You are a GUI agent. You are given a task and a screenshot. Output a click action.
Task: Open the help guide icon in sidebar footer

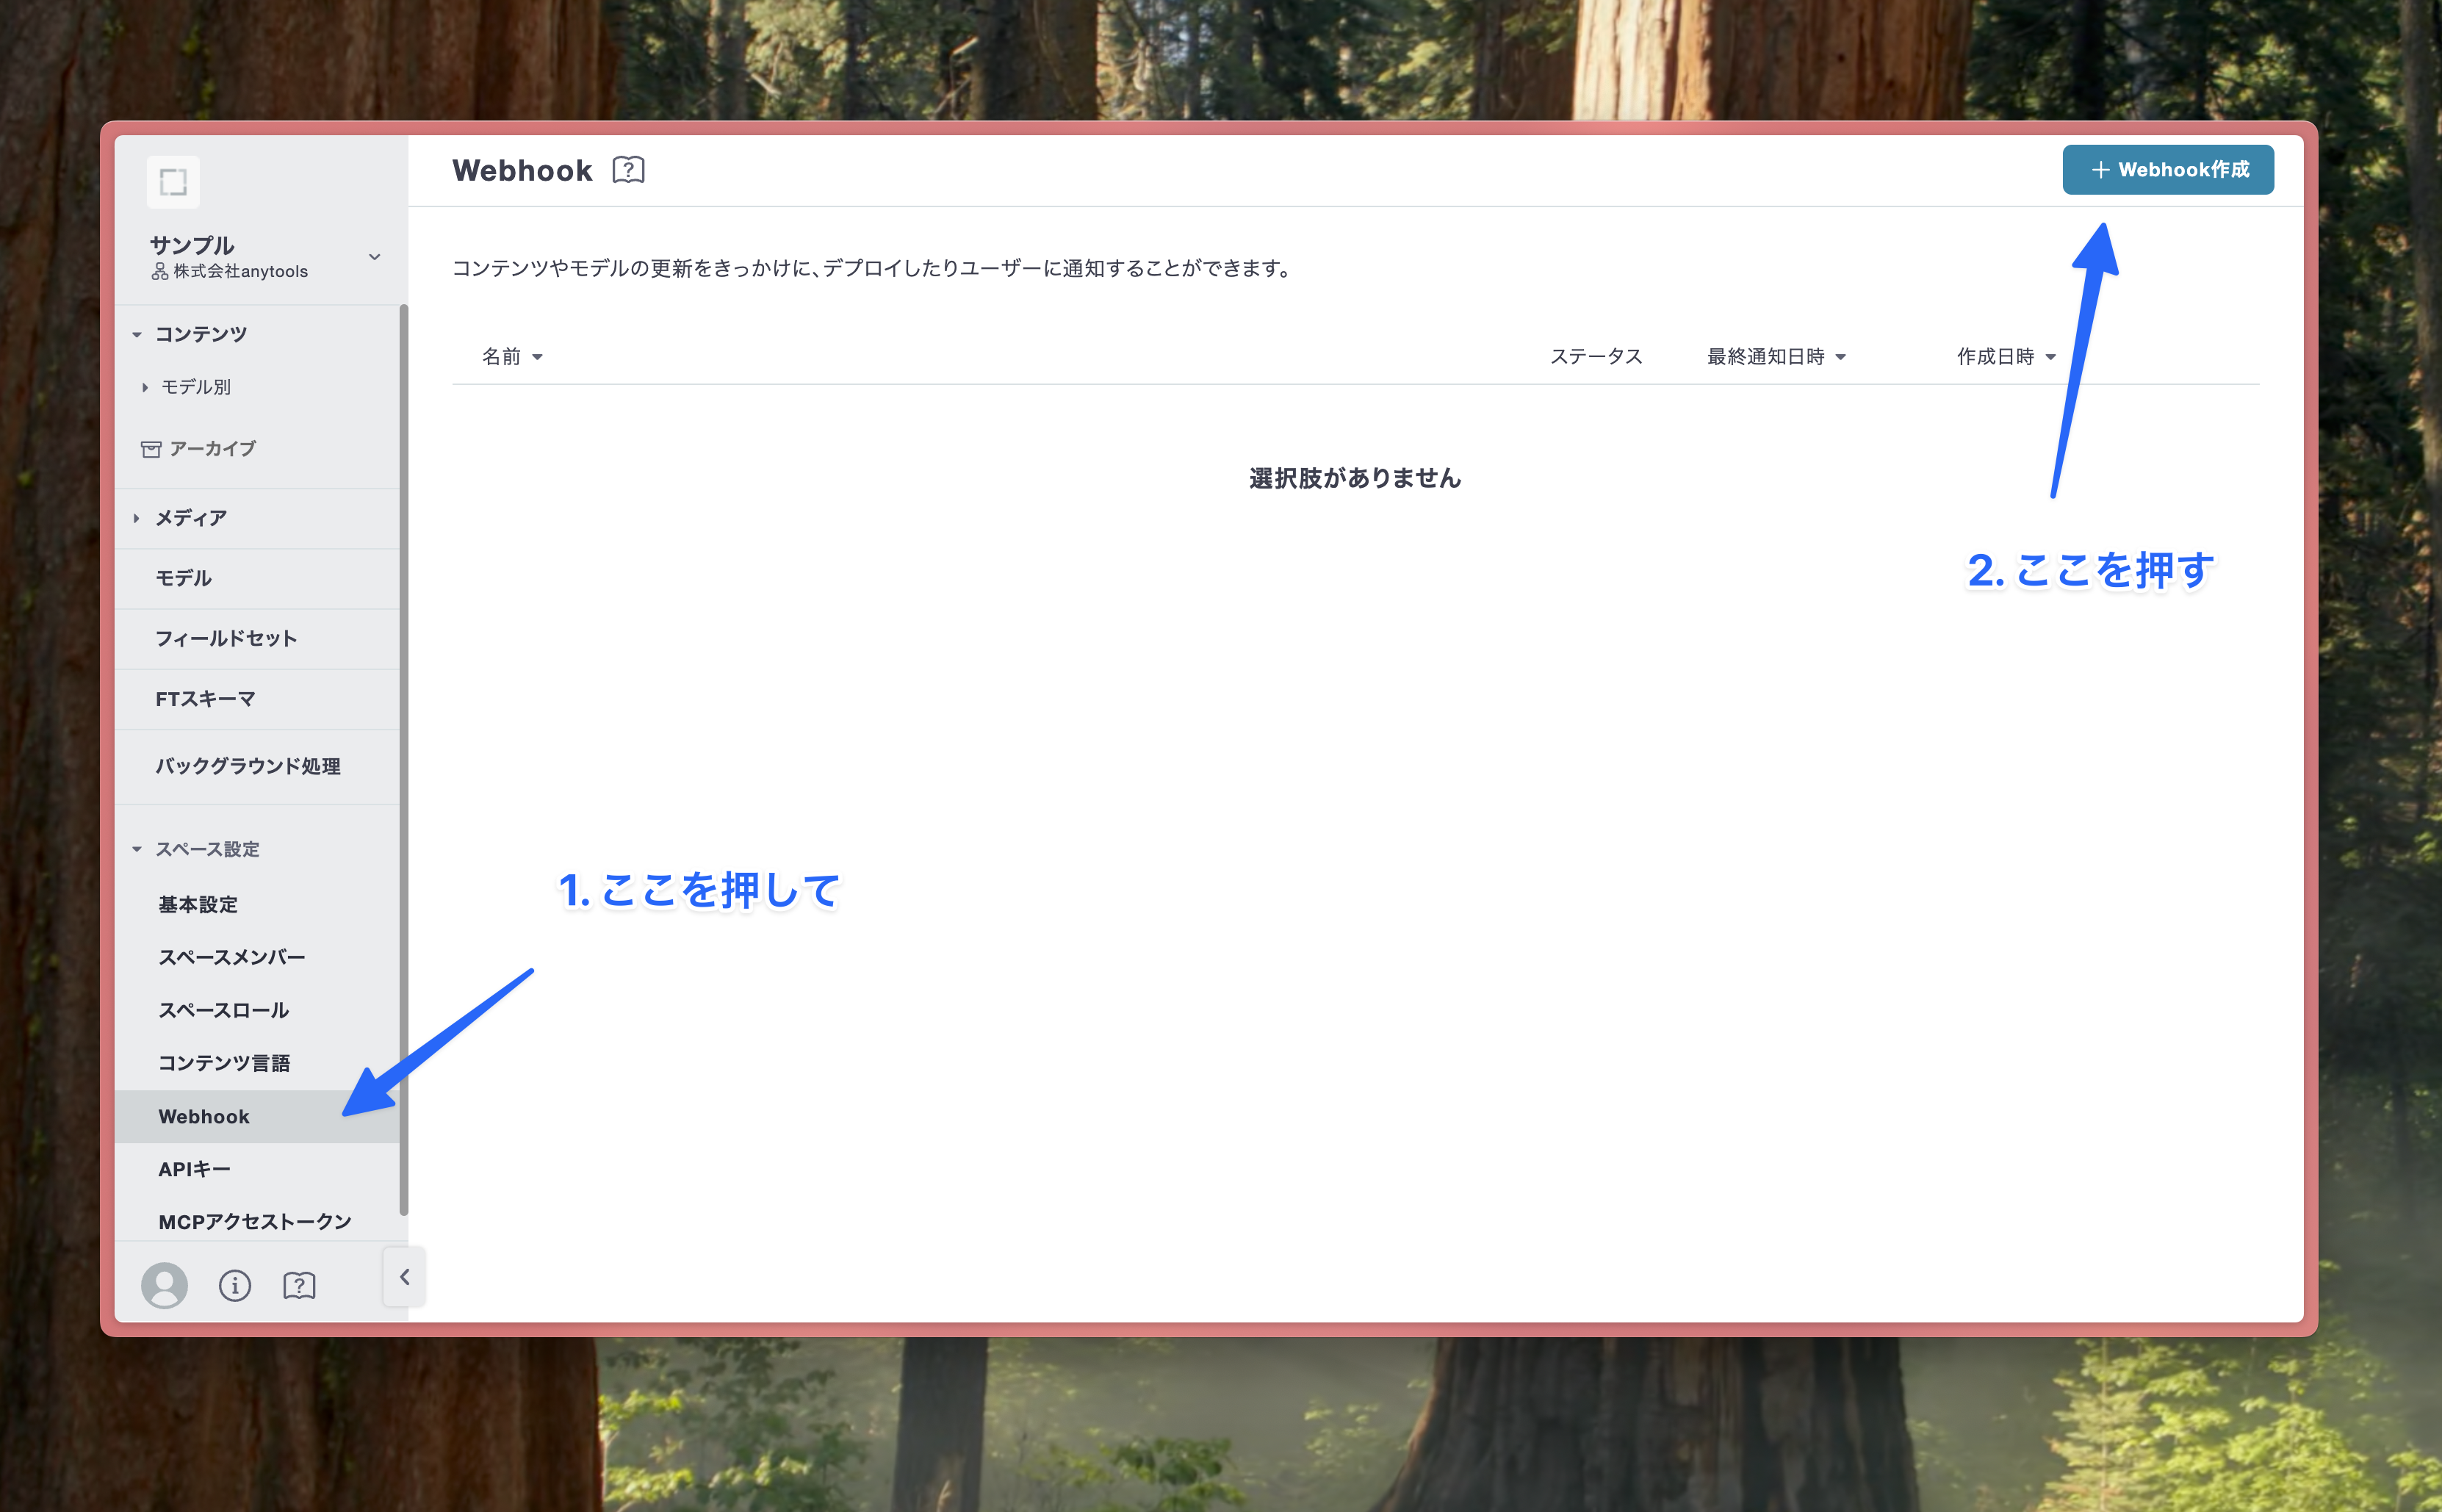click(x=299, y=1285)
